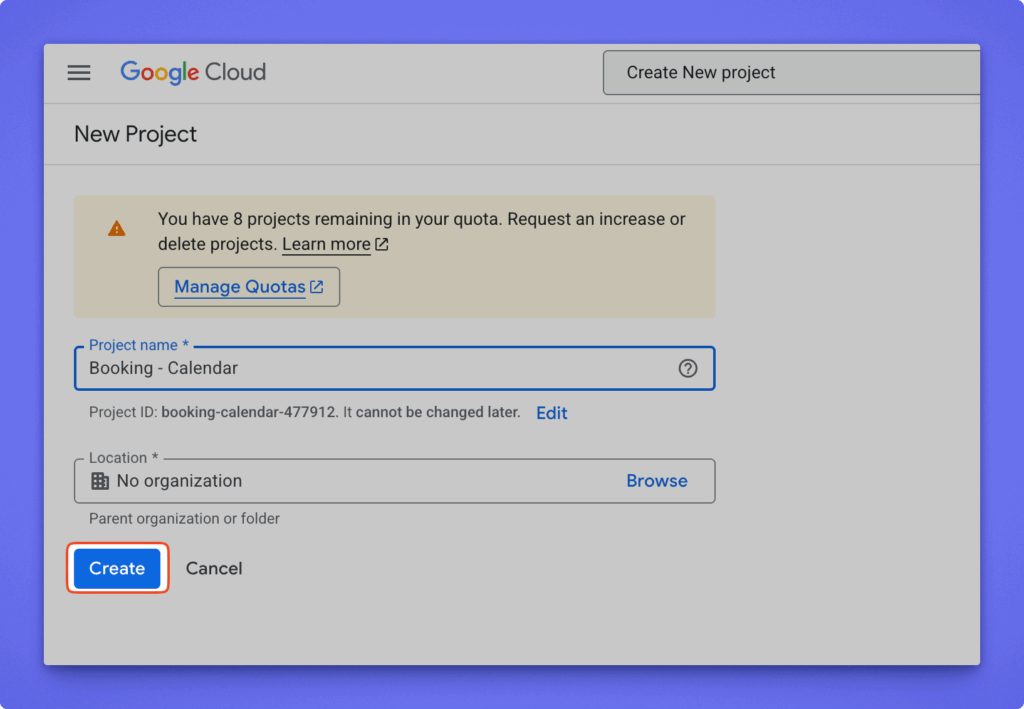
Task: Open the hamburger navigation menu
Action: pos(79,73)
